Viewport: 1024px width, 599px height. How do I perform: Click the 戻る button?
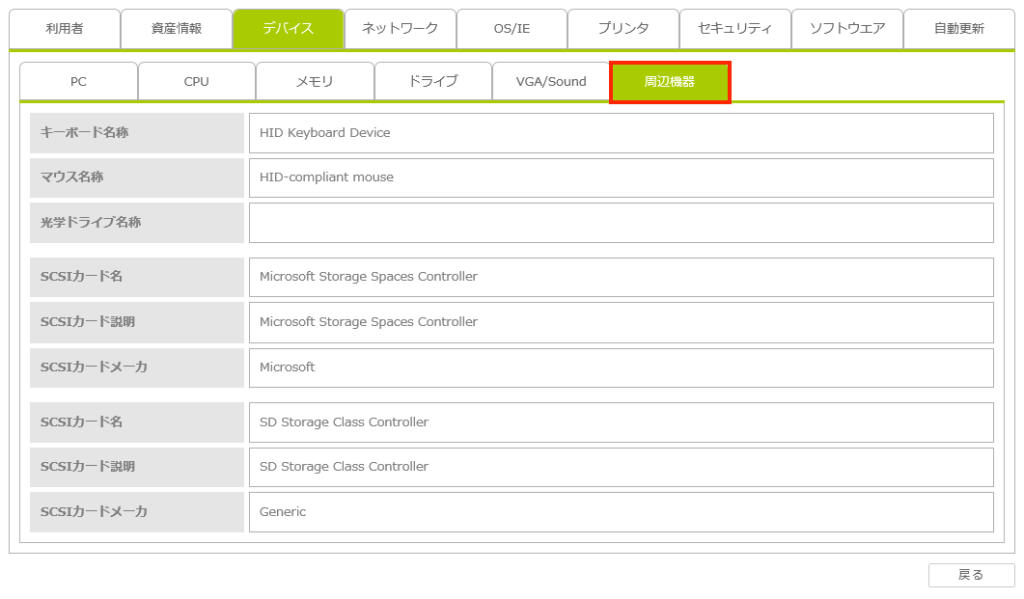971,575
